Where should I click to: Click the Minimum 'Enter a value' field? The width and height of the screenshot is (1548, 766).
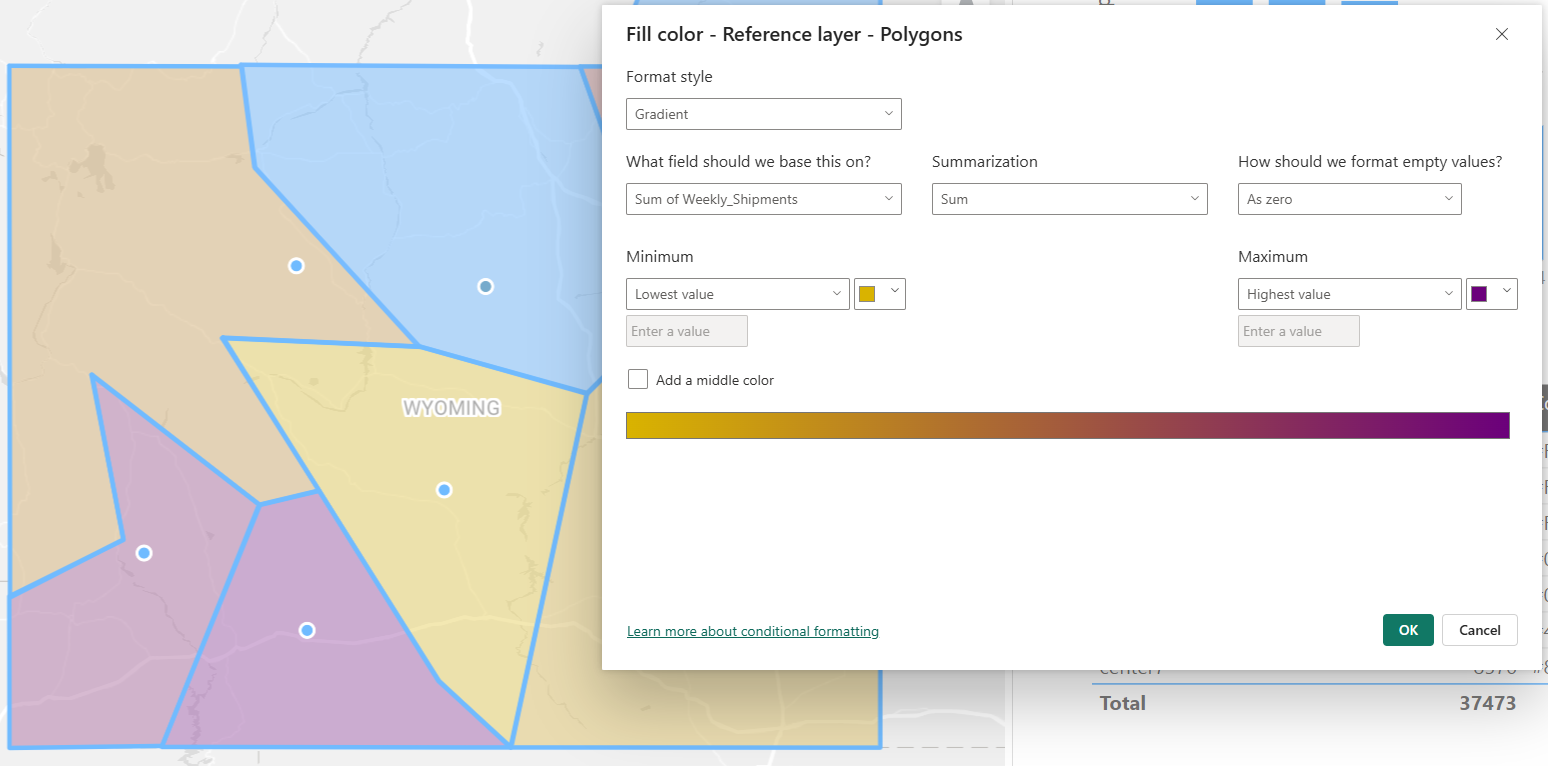coord(687,331)
